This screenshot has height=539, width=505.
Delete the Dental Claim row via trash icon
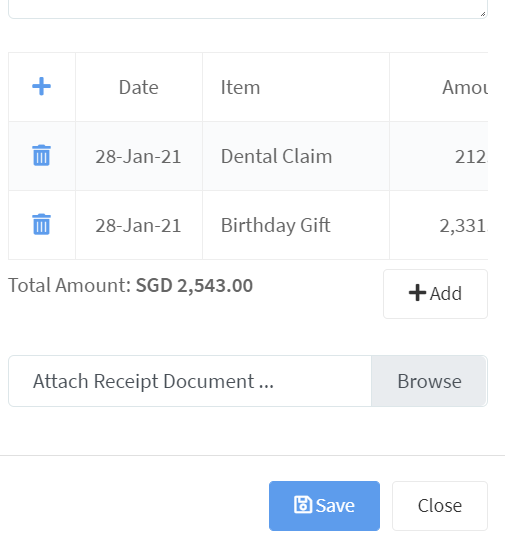(42, 155)
